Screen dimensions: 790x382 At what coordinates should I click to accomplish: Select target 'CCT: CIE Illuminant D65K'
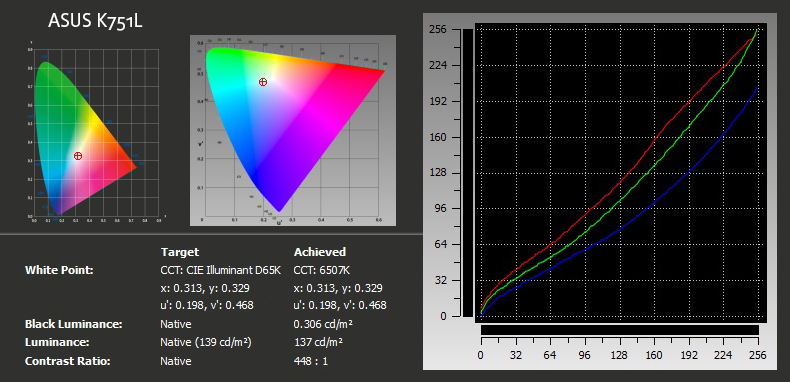pyautogui.click(x=220, y=270)
